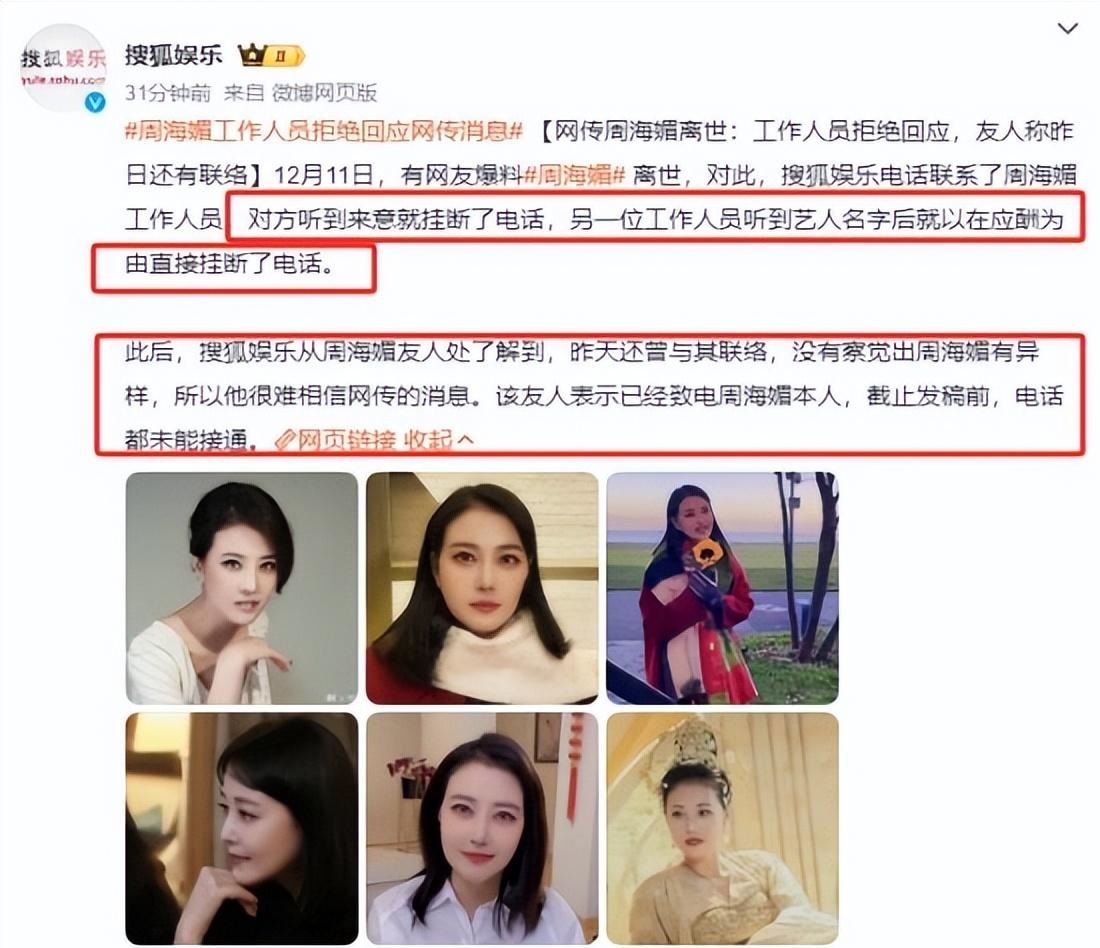1100x948 pixels.
Task: Open the white scarf selfie thumbnail
Action: pyautogui.click(x=482, y=588)
